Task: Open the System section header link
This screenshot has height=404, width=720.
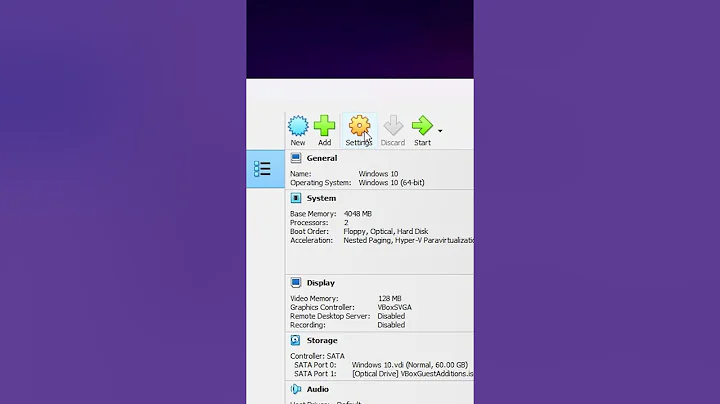Action: pos(321,198)
